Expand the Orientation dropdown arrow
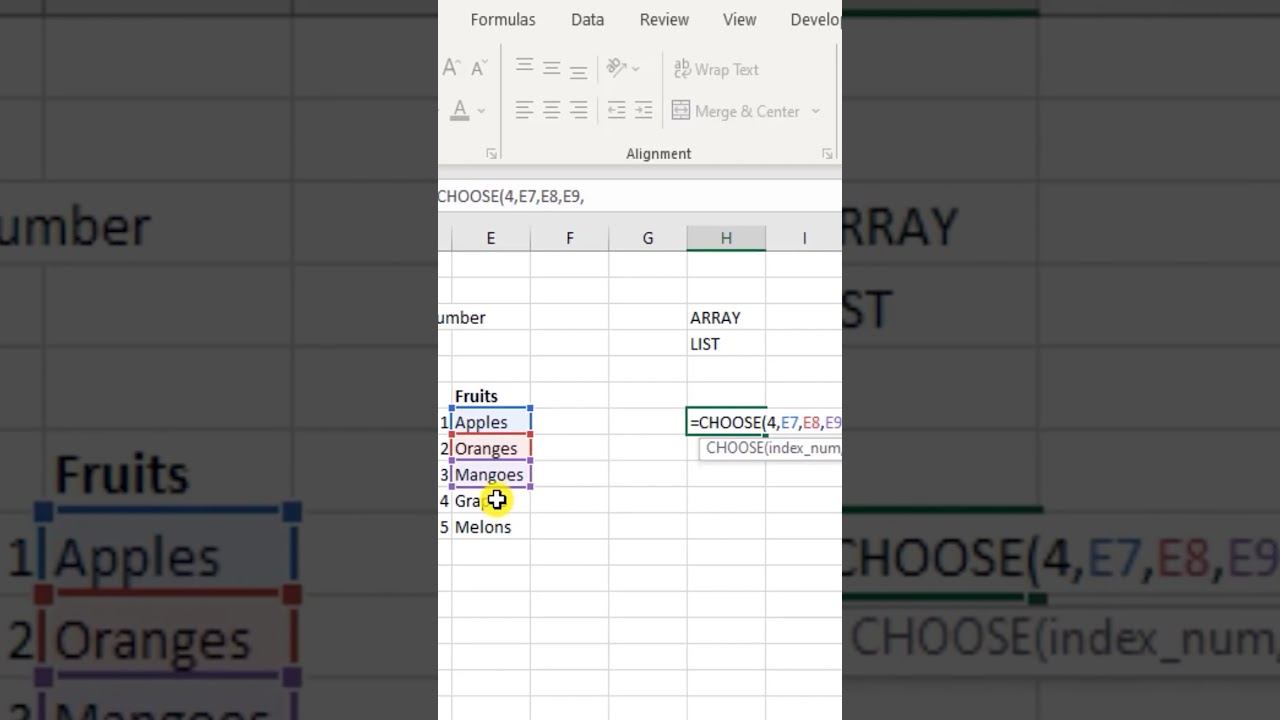The height and width of the screenshot is (720, 1280). (x=635, y=69)
